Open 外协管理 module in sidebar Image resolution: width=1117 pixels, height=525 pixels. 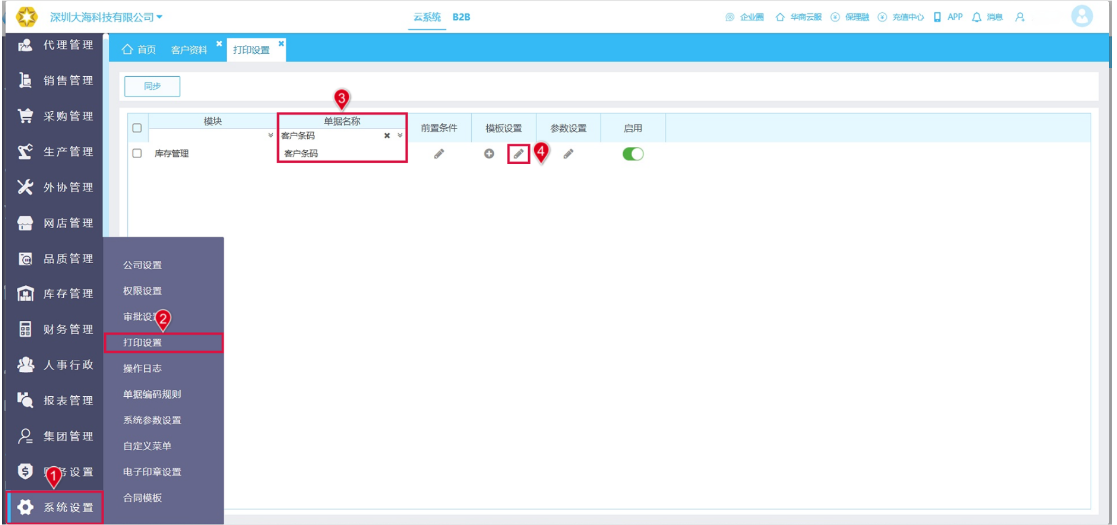coord(54,187)
